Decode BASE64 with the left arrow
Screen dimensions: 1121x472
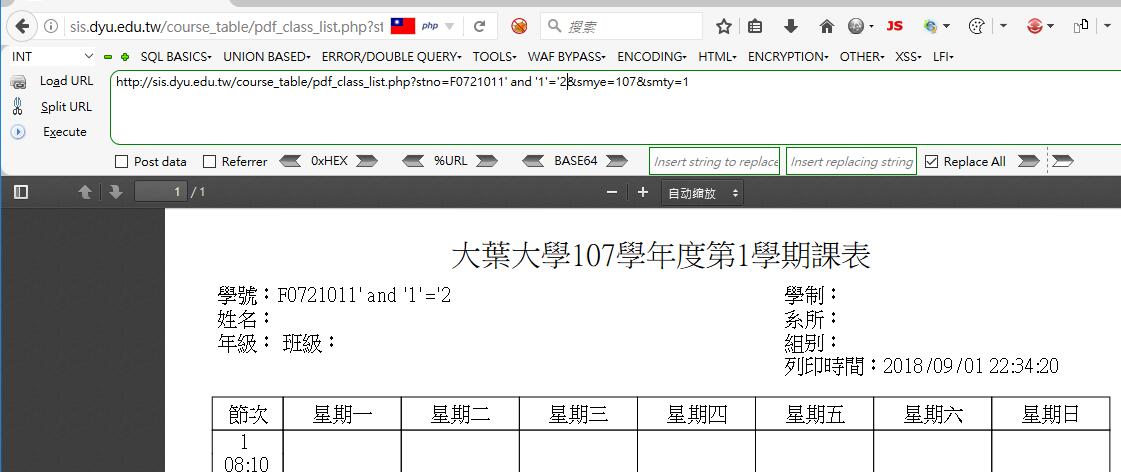[x=533, y=162]
